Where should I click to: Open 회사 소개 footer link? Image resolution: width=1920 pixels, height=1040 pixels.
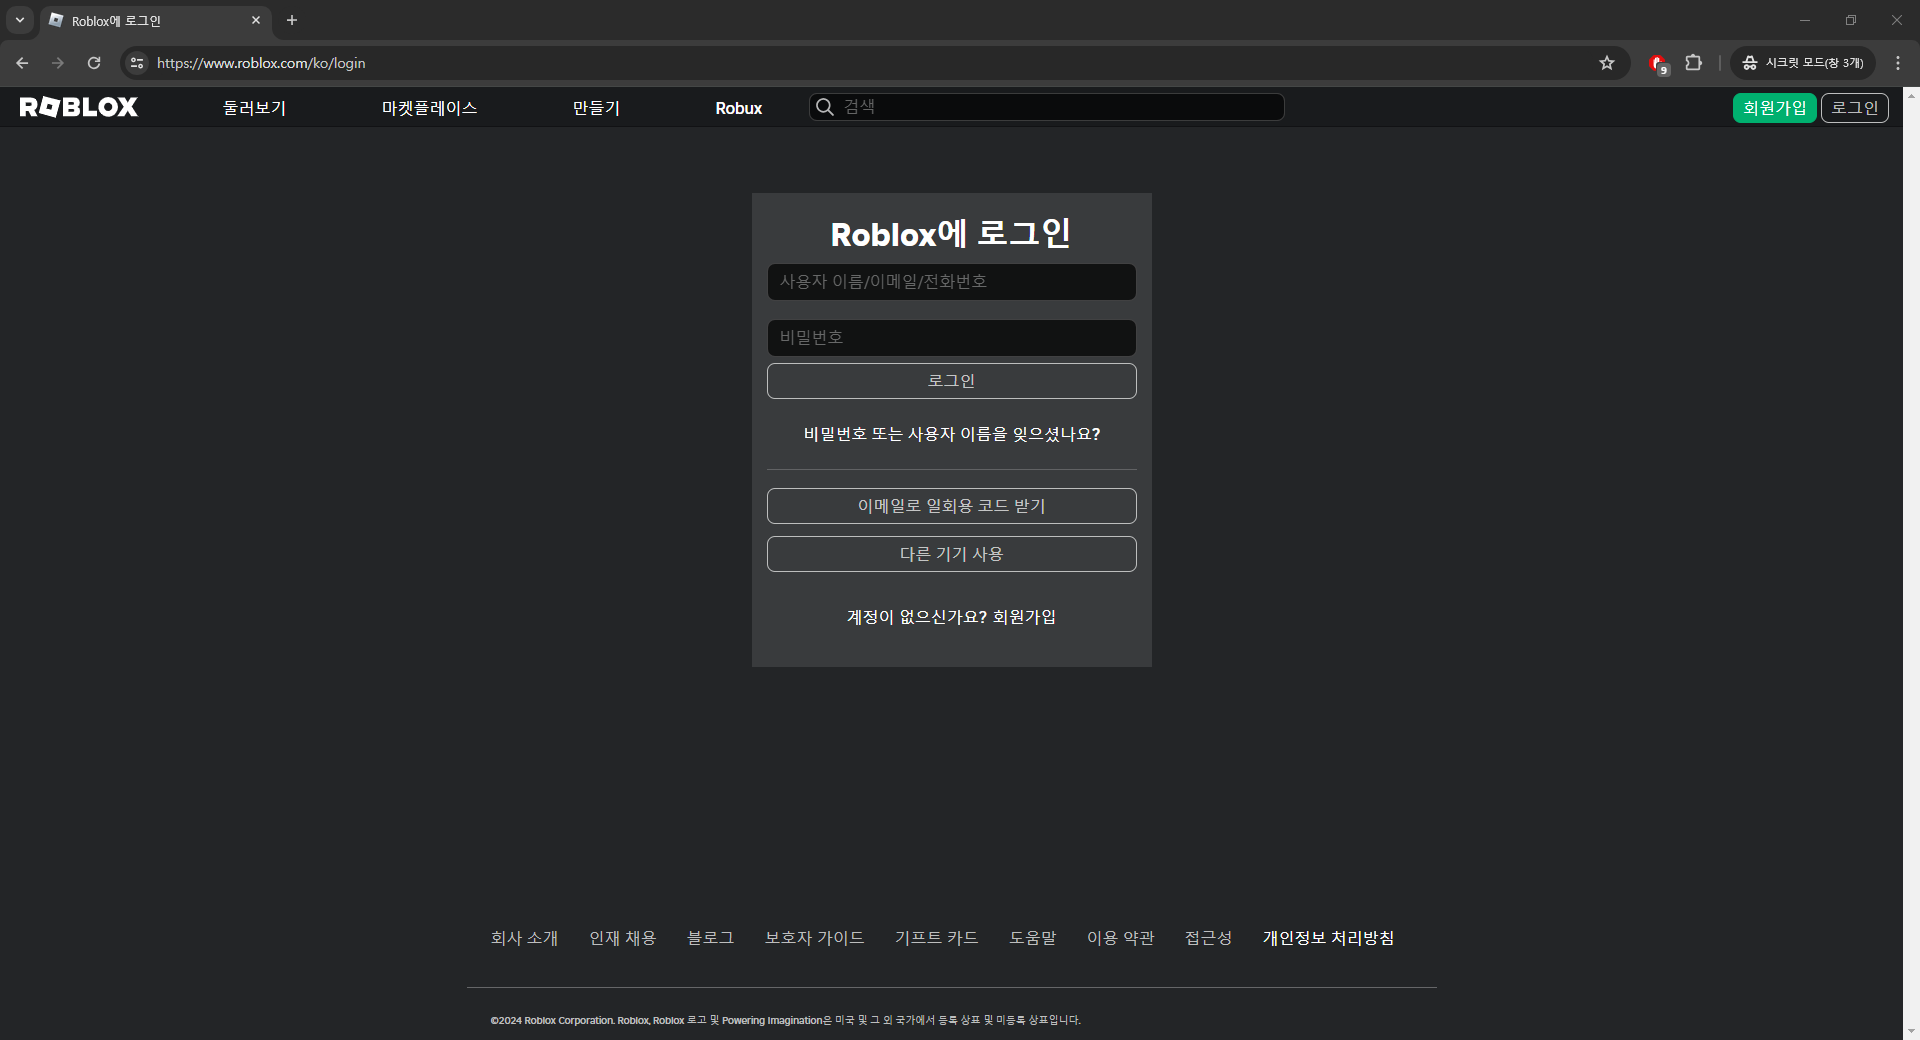point(524,938)
